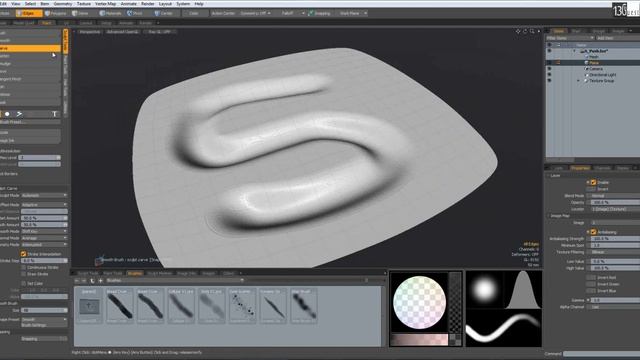Select the Items selection mode icon

click(x=75, y=13)
